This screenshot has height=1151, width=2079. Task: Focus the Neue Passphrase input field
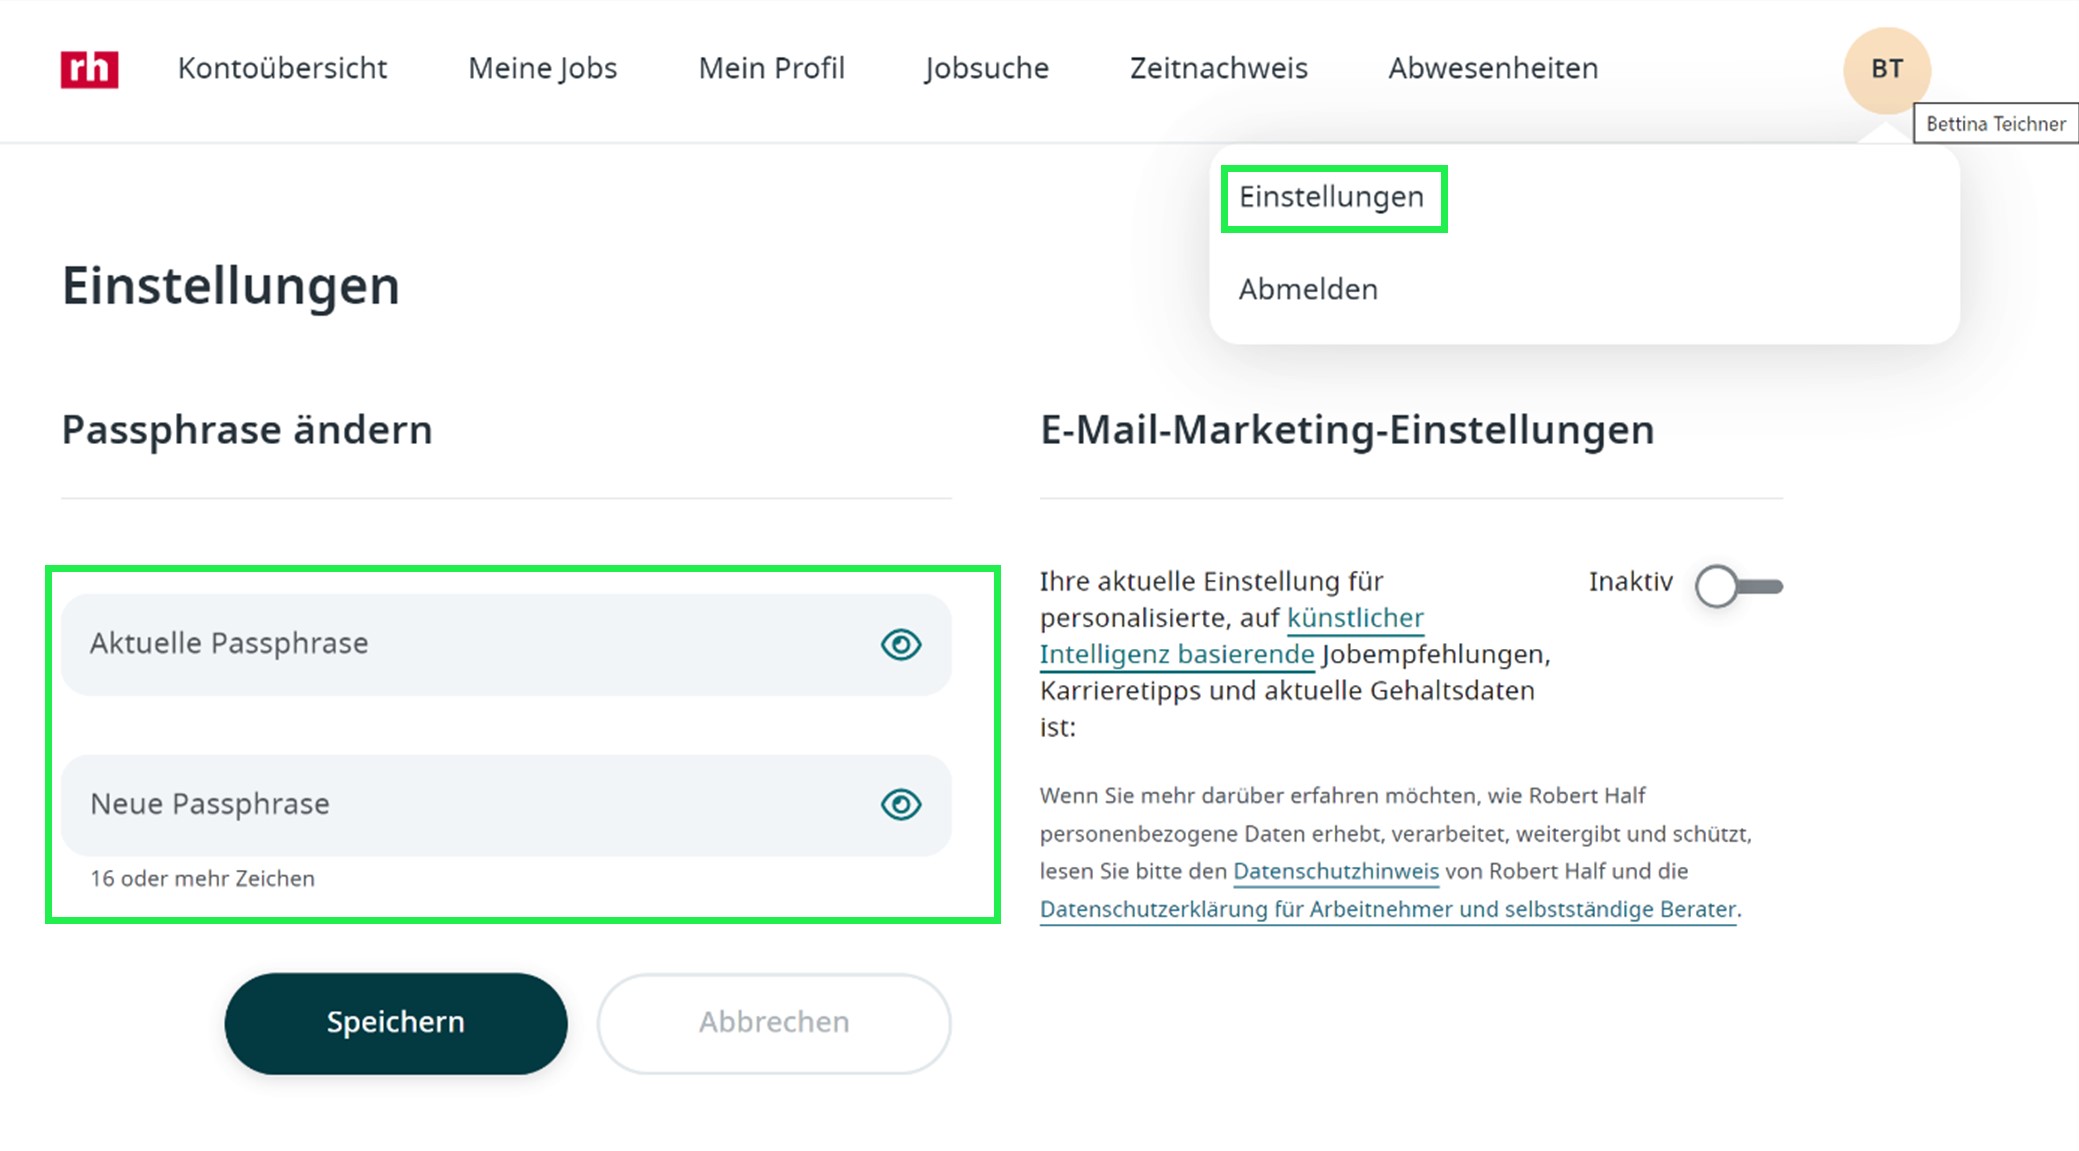click(506, 805)
